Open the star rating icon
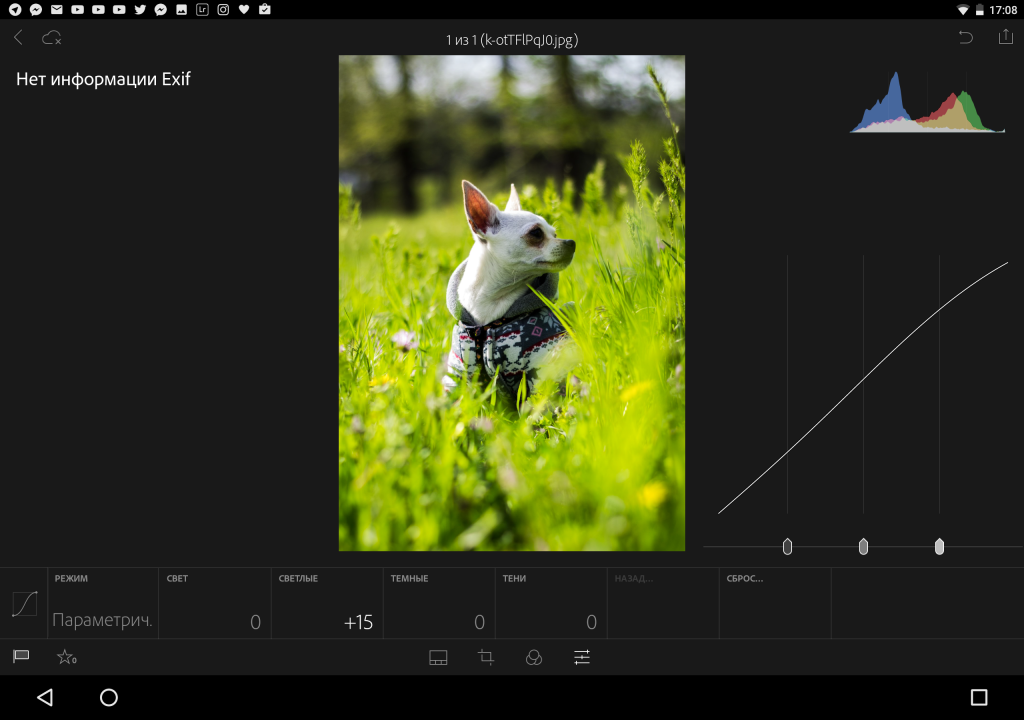This screenshot has height=720, width=1024. pyautogui.click(x=67, y=657)
